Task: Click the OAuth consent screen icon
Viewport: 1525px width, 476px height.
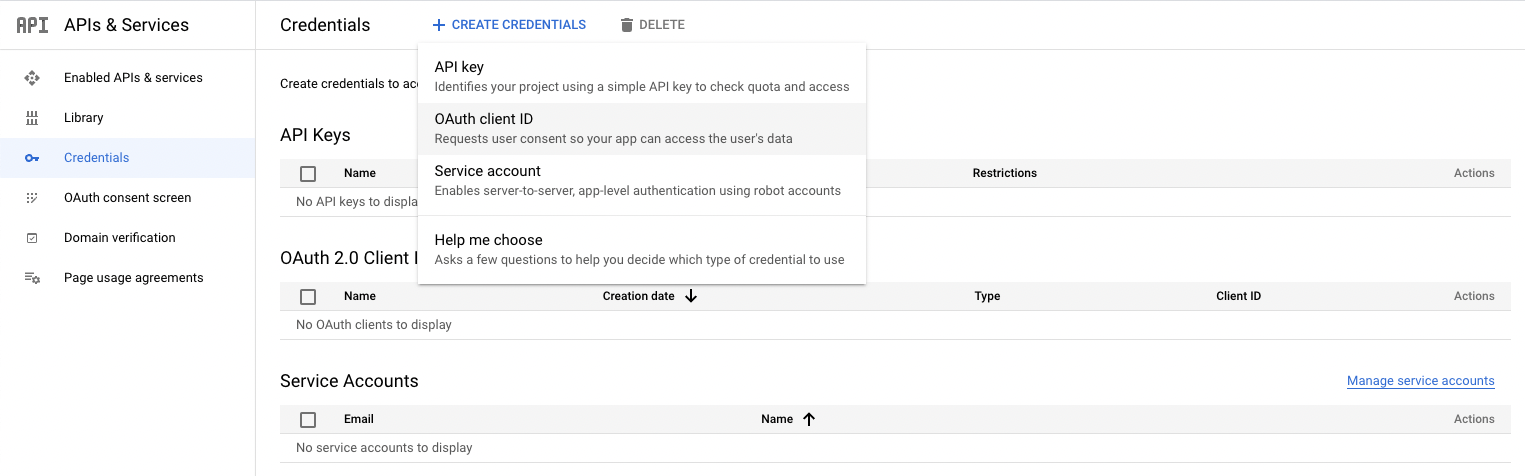Action: tap(32, 198)
